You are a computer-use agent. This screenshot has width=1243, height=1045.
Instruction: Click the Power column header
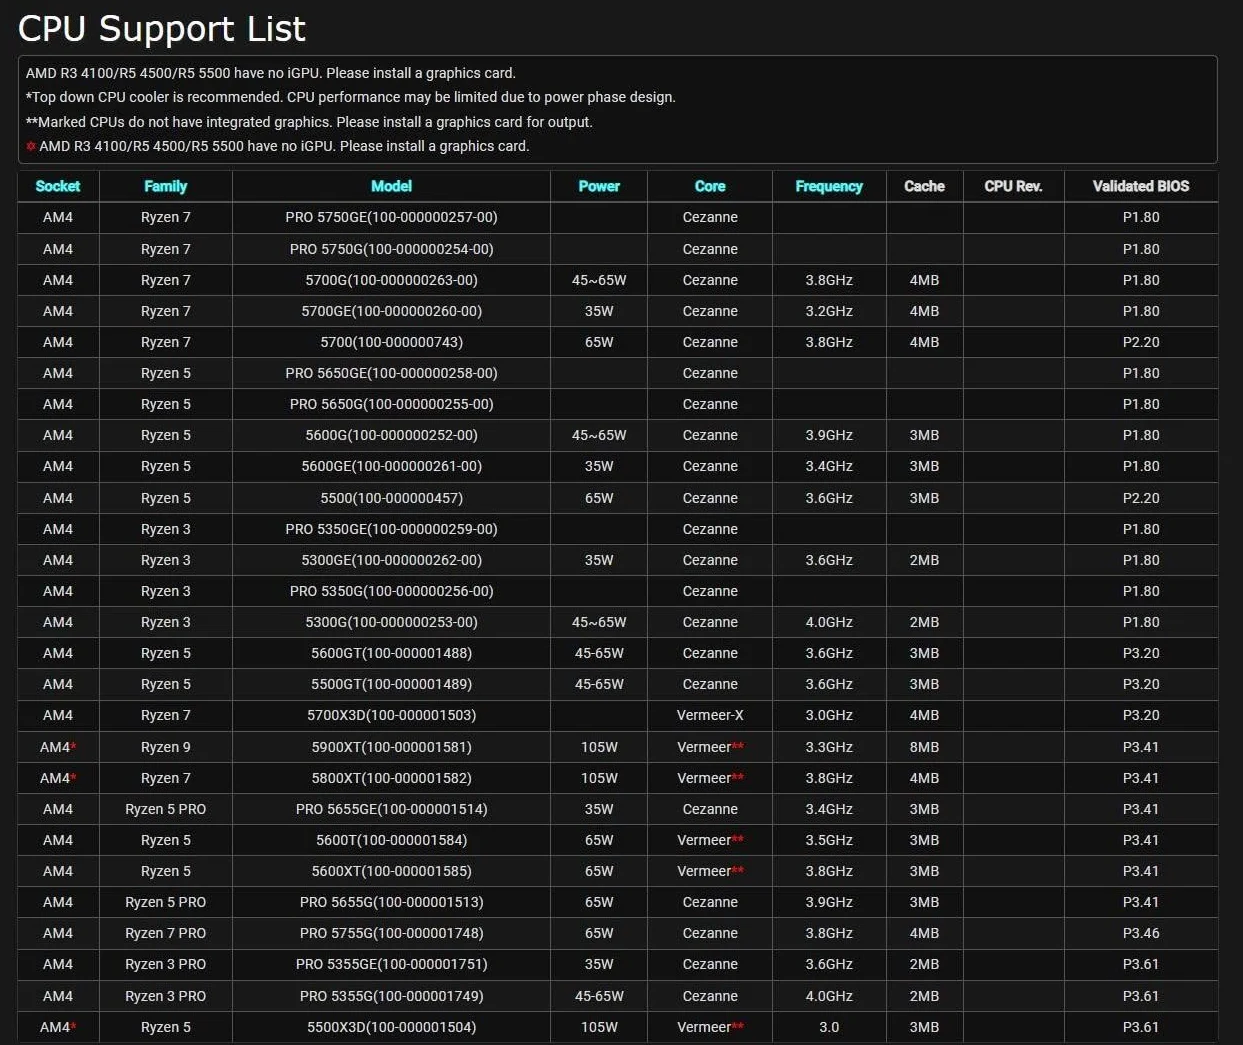[x=599, y=186]
